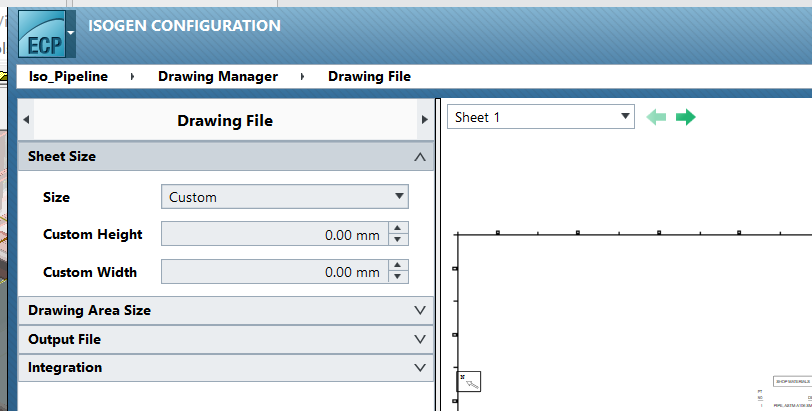Image resolution: width=812 pixels, height=411 pixels.
Task: Select Drawing Manager in the breadcrumb
Action: (218, 77)
